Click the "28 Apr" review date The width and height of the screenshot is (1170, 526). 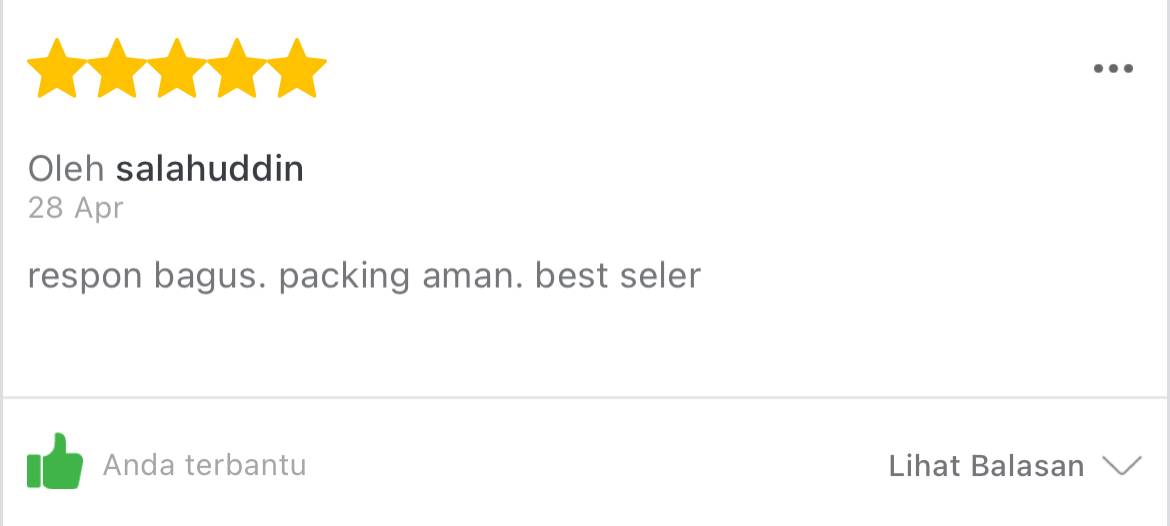[76, 208]
